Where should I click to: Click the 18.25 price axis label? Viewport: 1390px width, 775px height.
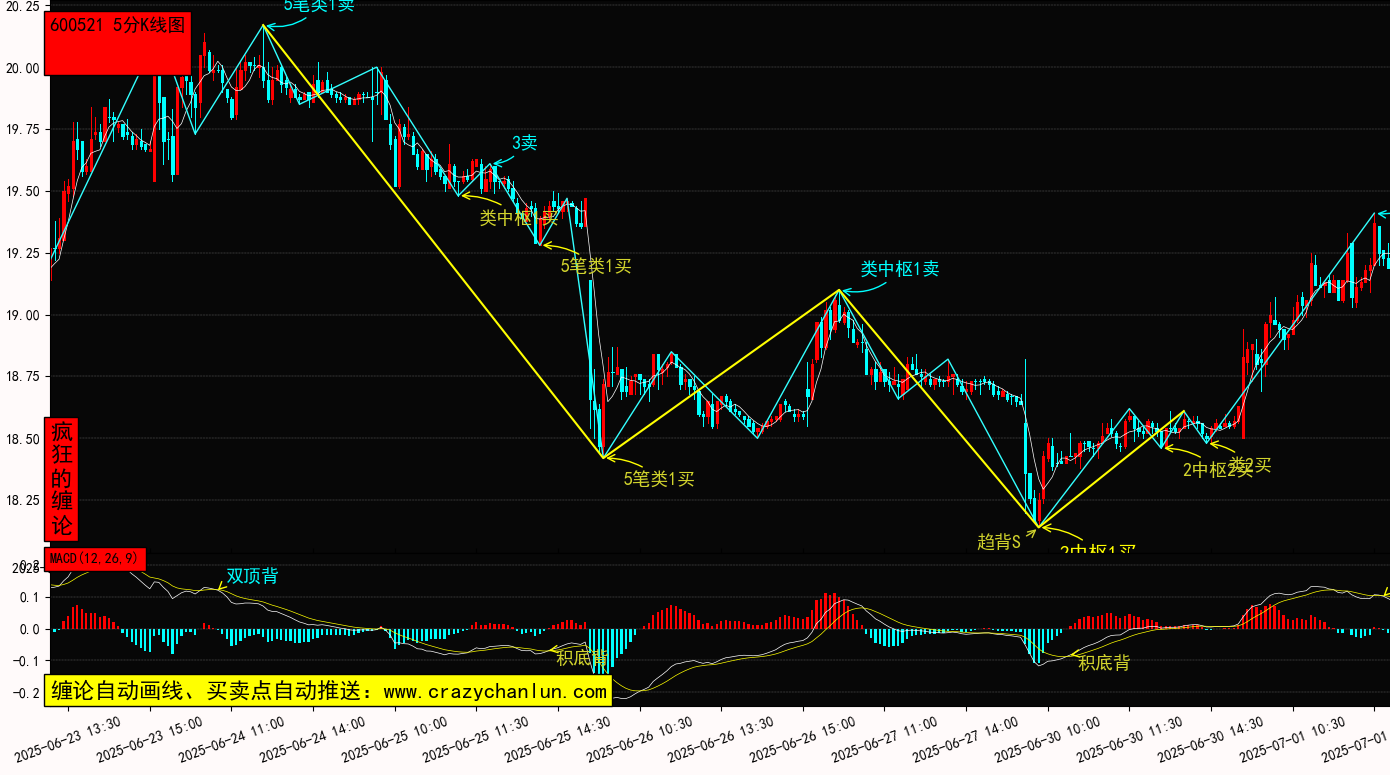point(21,501)
